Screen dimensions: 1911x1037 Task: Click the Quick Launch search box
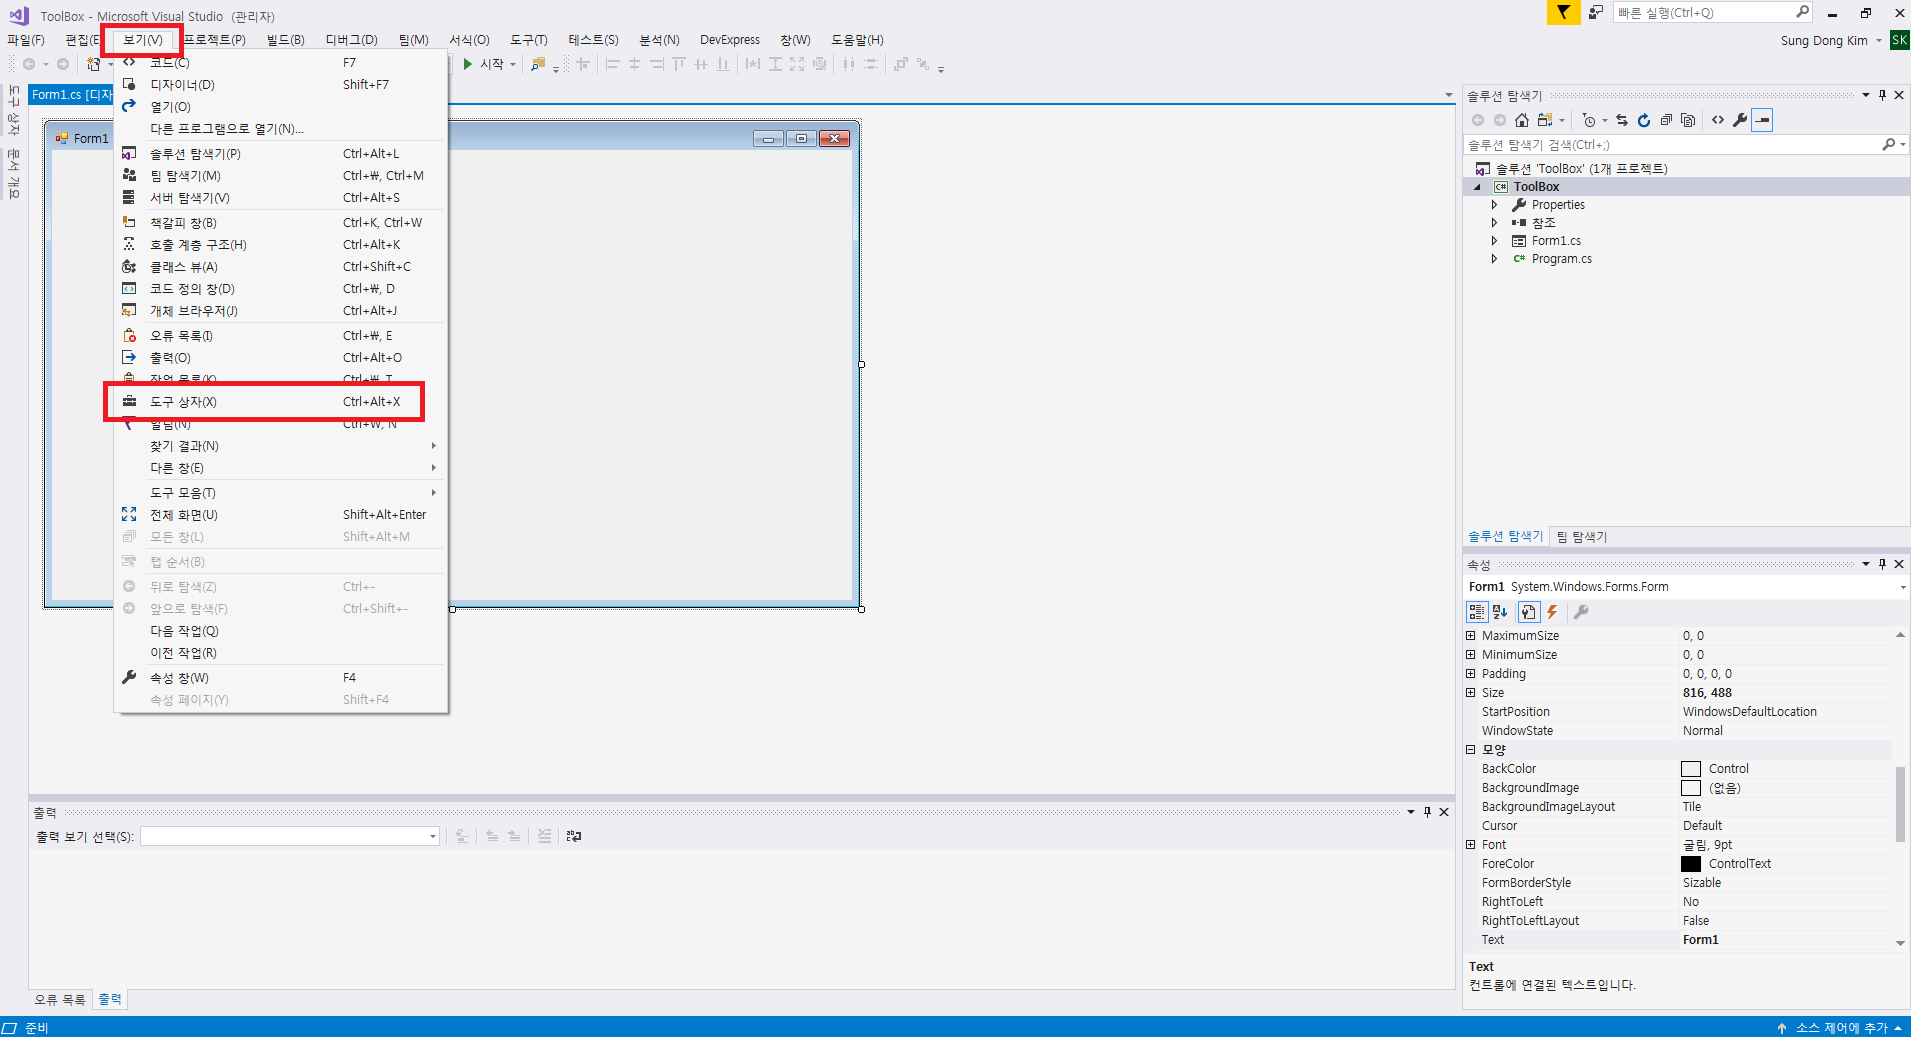point(1704,12)
